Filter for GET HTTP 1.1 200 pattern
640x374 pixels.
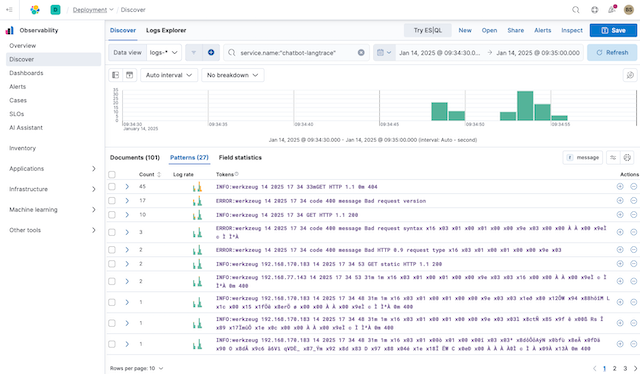(x=620, y=214)
